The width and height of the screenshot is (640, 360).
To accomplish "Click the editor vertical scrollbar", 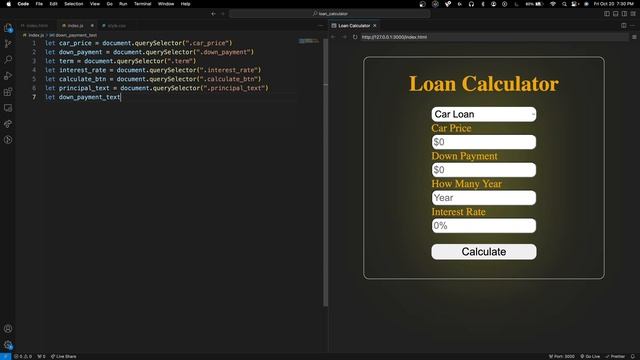I will [325, 172].
